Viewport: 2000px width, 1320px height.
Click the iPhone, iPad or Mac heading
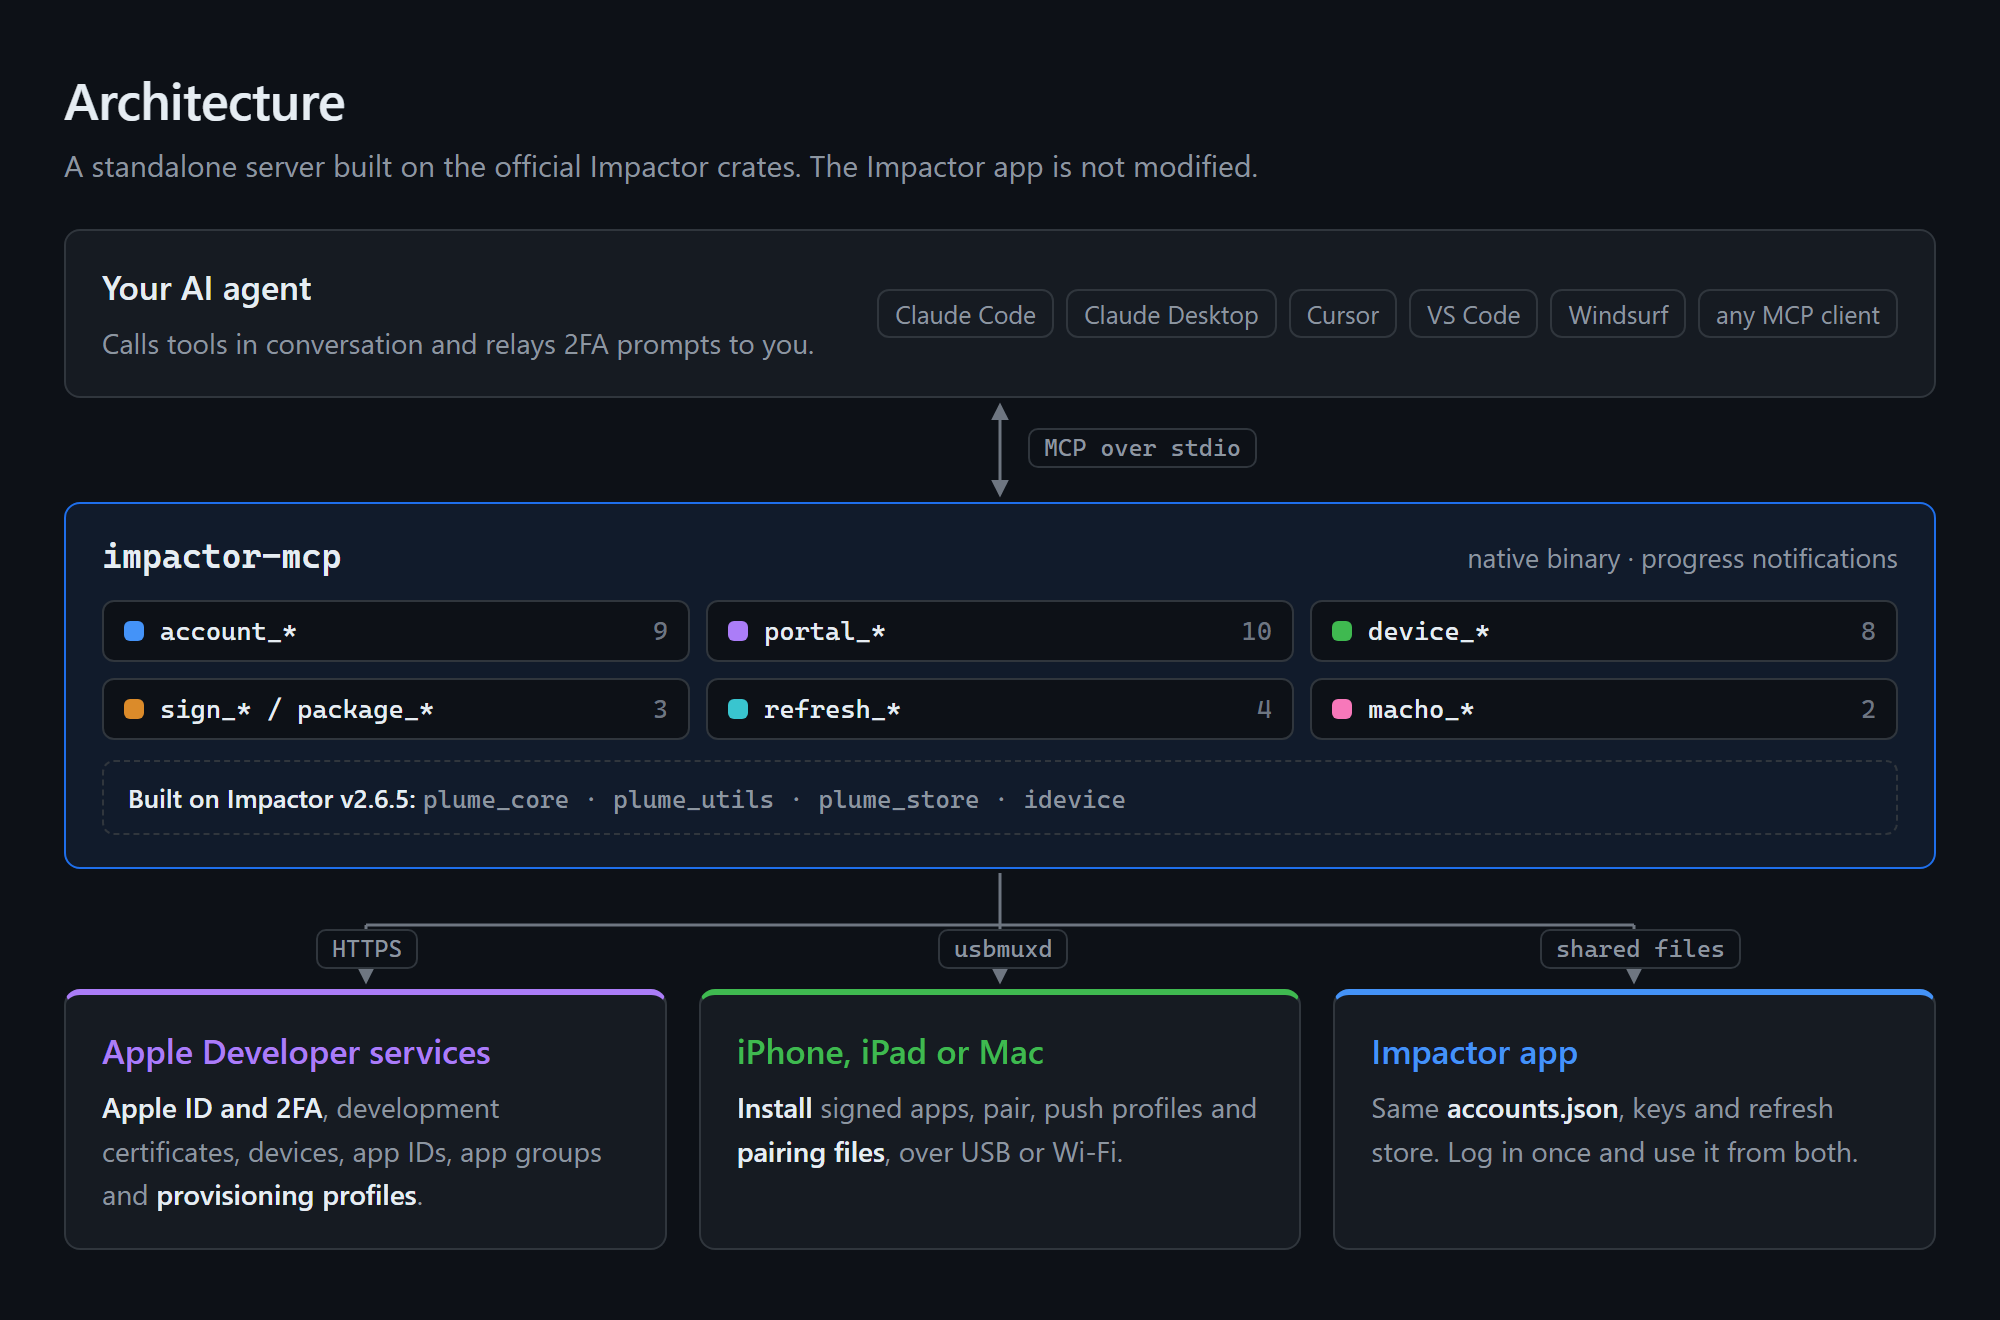pos(890,1053)
